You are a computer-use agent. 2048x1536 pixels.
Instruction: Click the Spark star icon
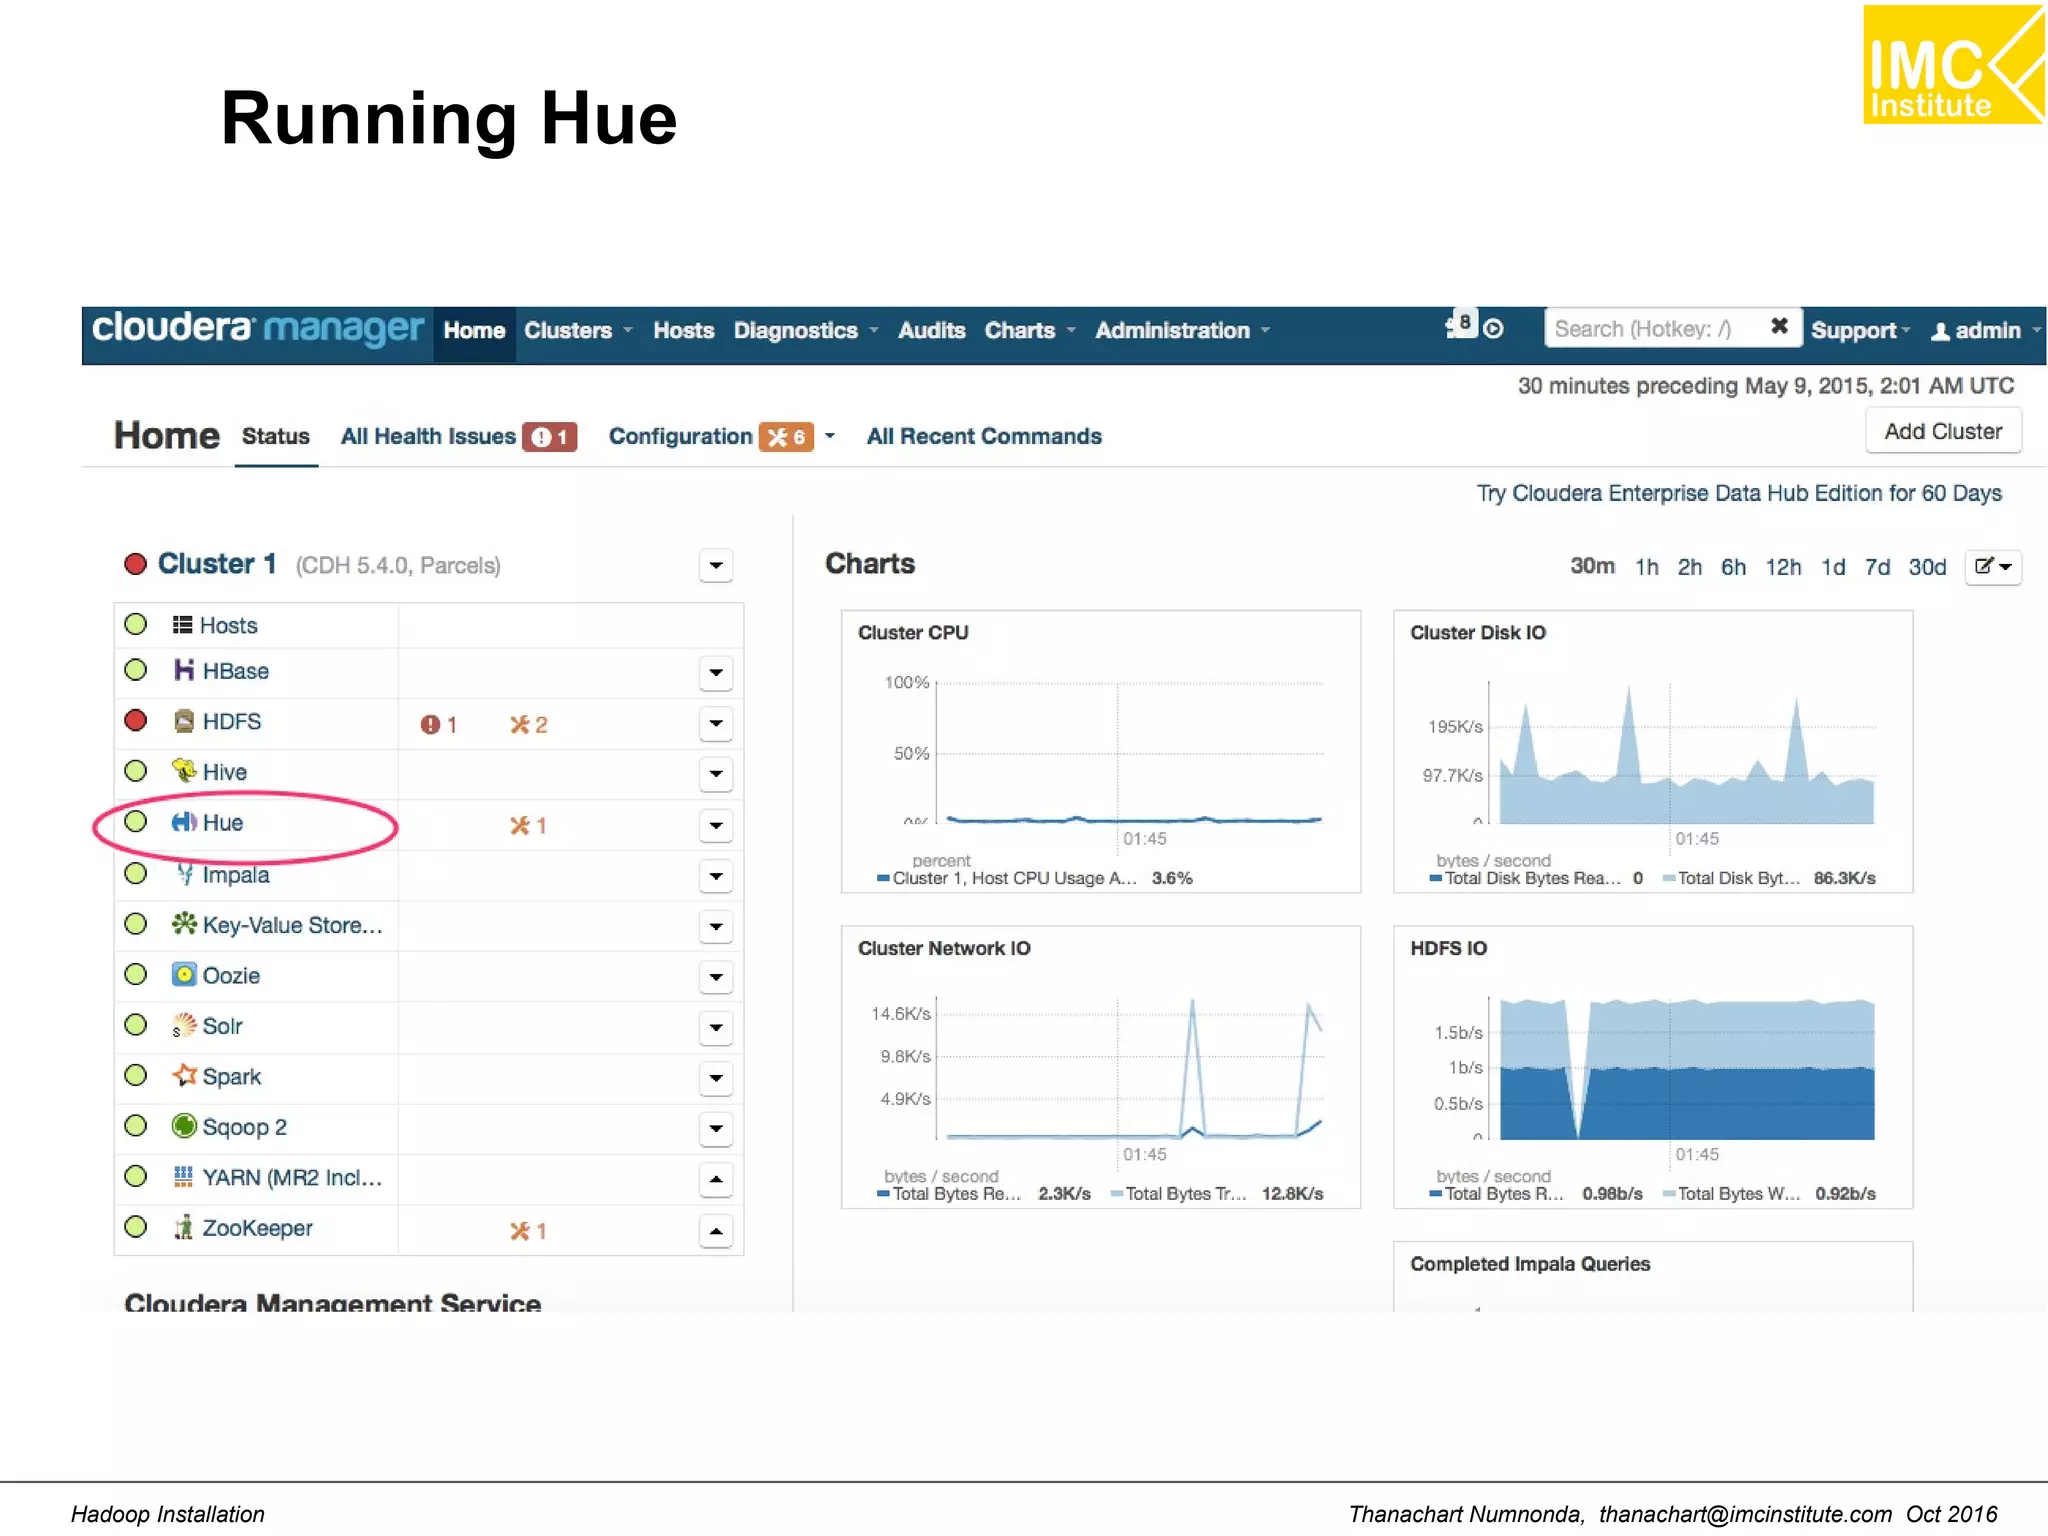click(x=184, y=1075)
